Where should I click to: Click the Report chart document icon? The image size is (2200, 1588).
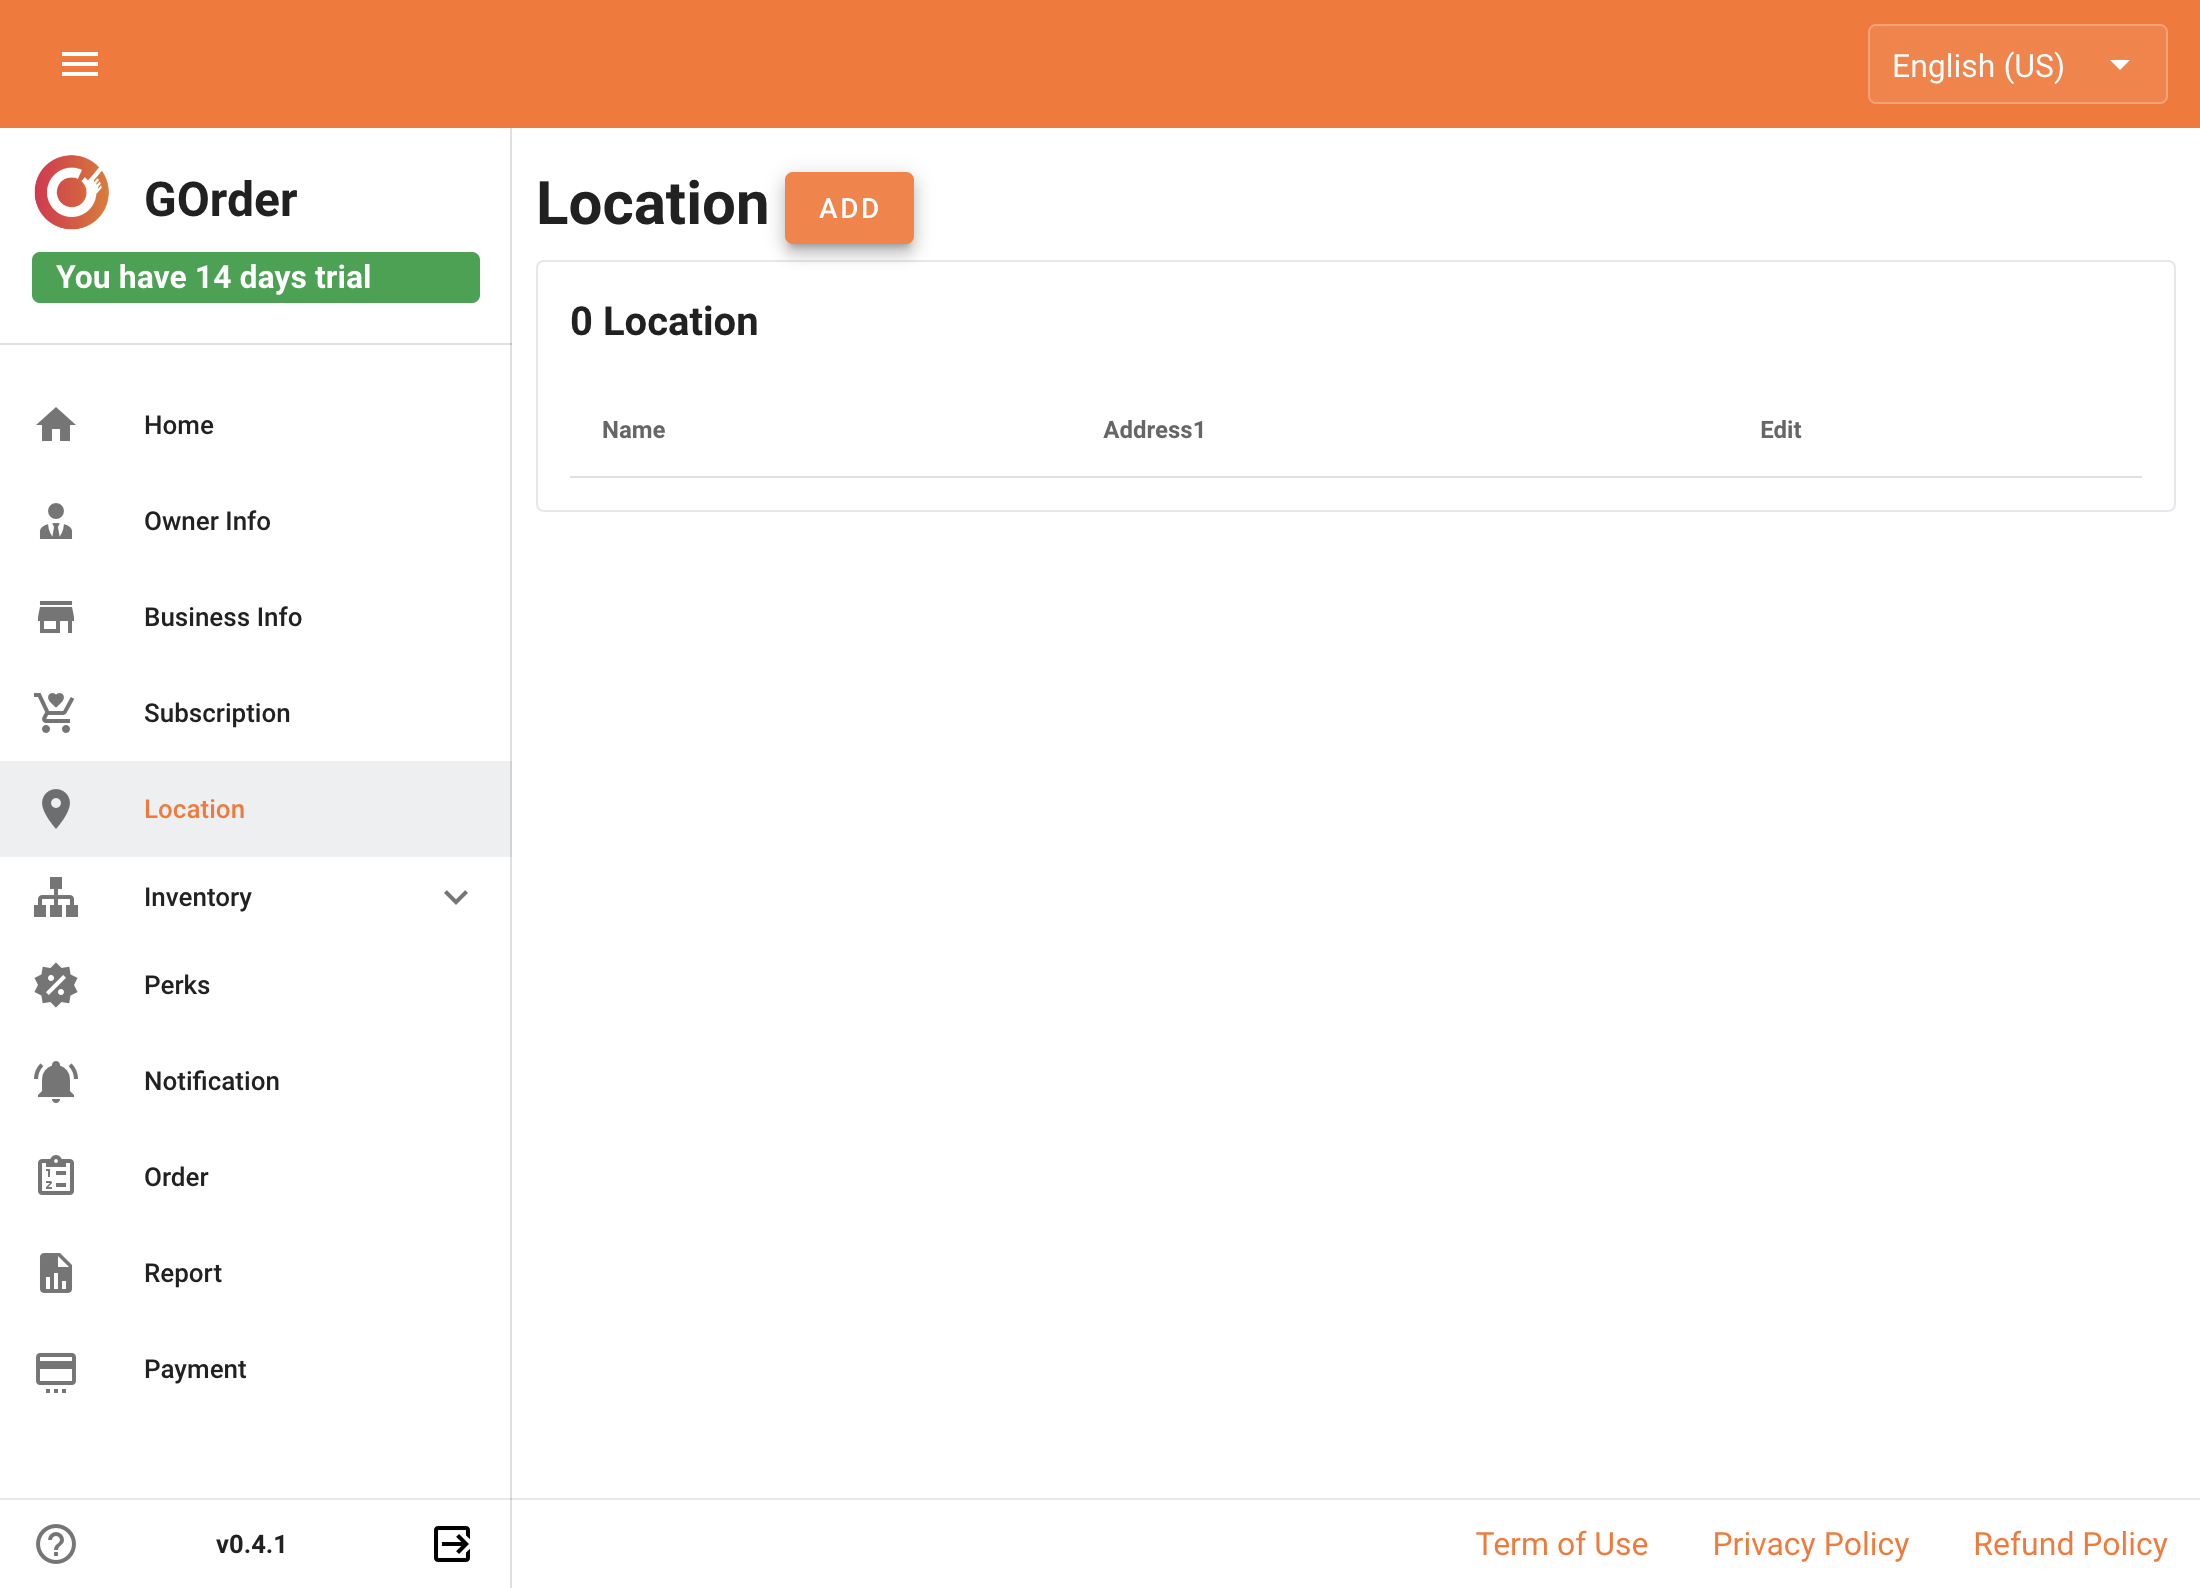pyautogui.click(x=56, y=1273)
